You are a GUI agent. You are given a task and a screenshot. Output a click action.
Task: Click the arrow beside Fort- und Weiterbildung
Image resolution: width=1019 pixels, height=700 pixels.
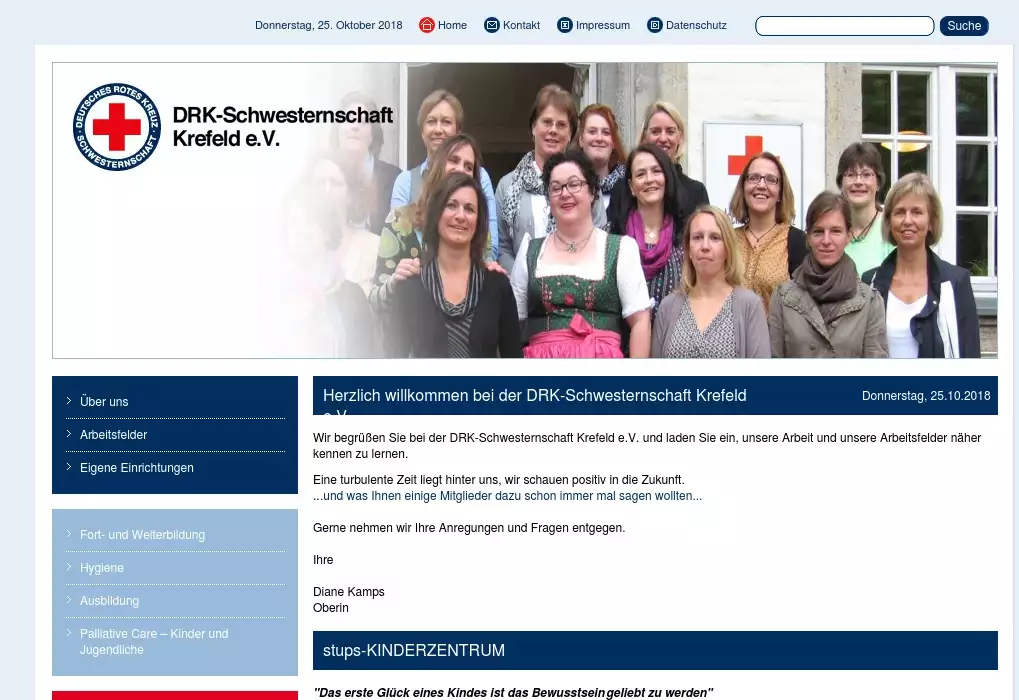coord(67,535)
